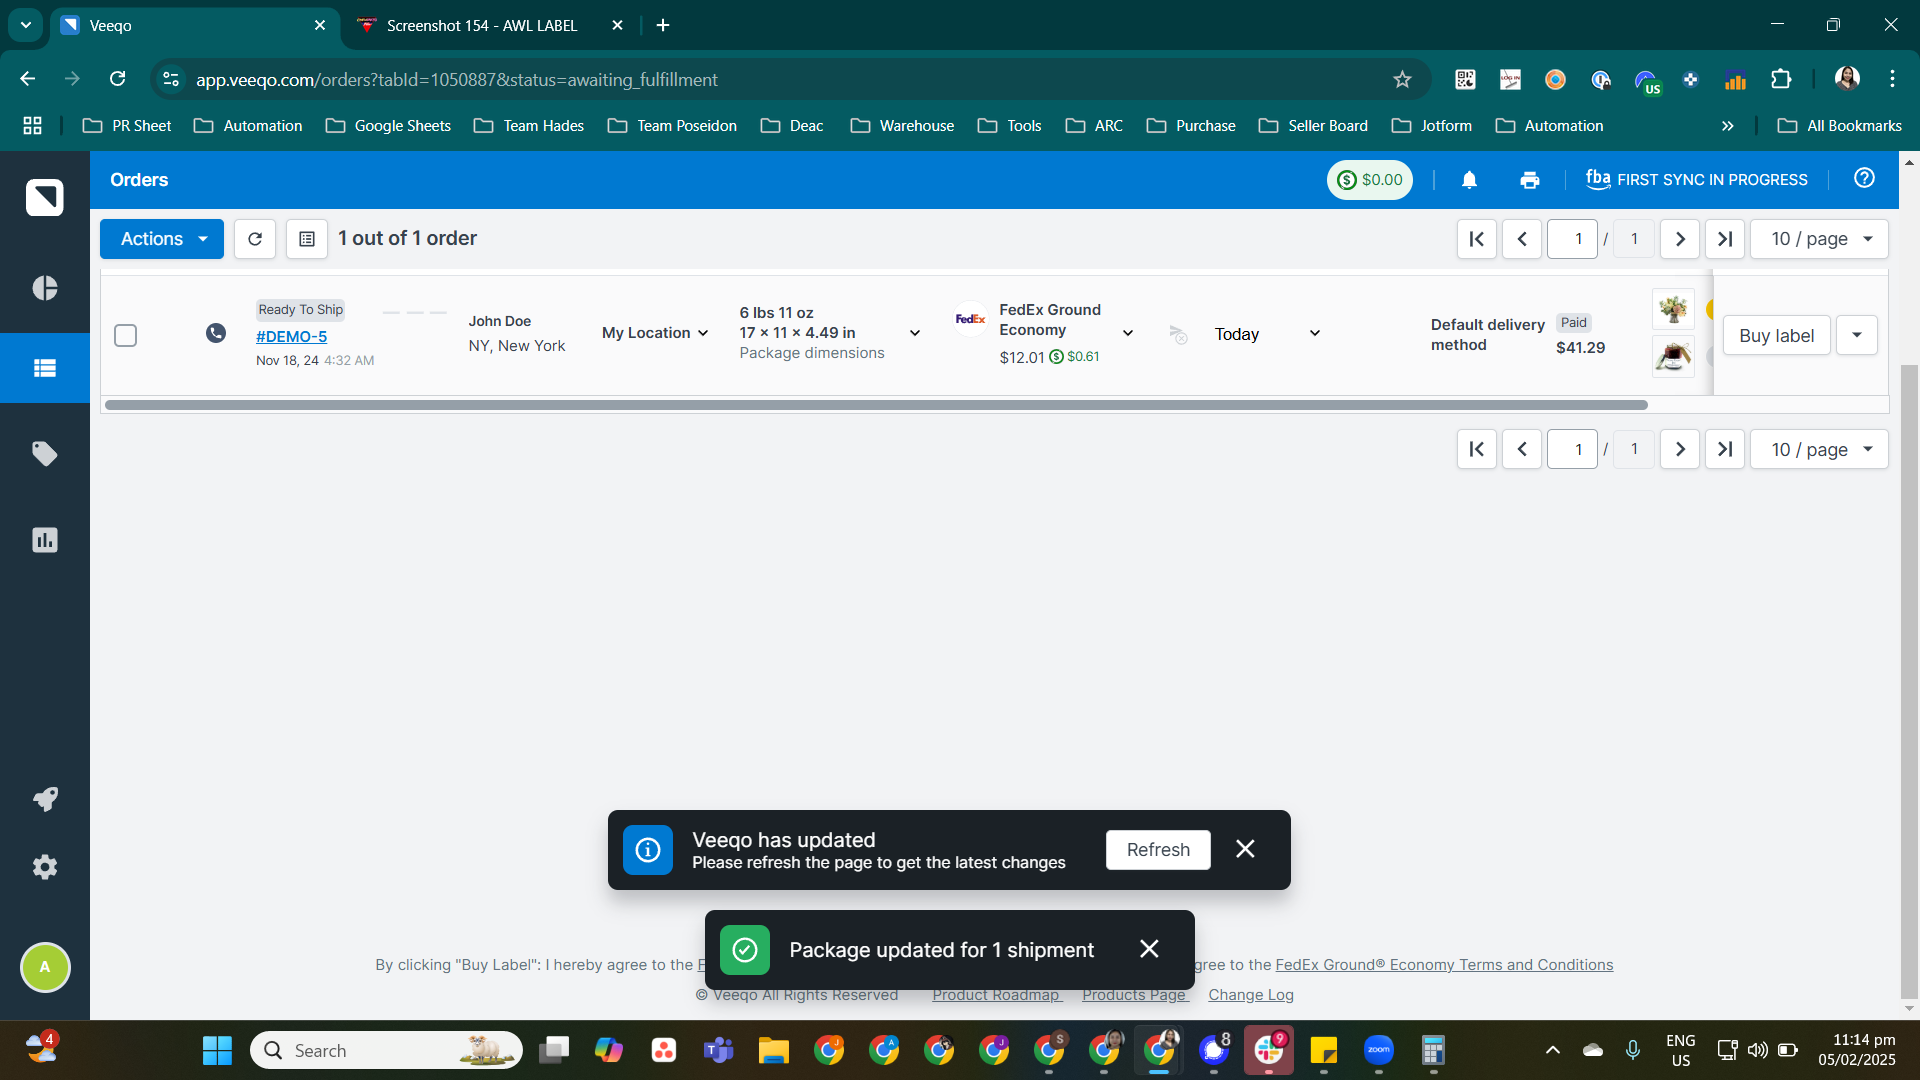Viewport: 1920px width, 1080px height.
Task: Open the Settings gear in sidebar
Action: tap(44, 867)
